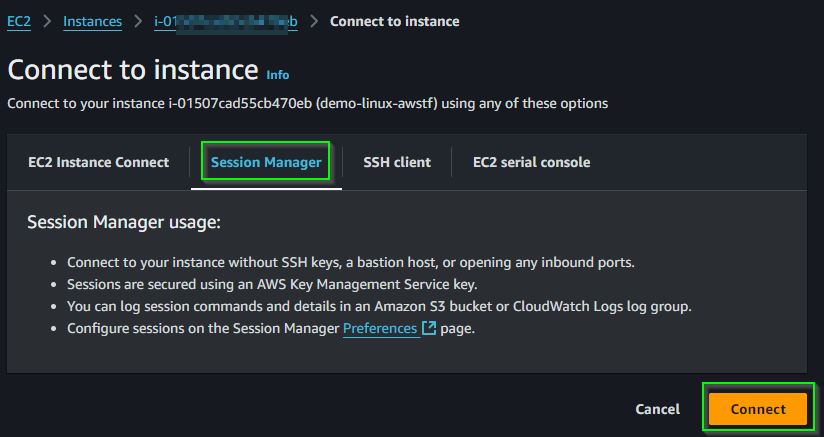824x437 pixels.
Task: Click the Connect to instance breadcrumb text
Action: click(x=395, y=22)
